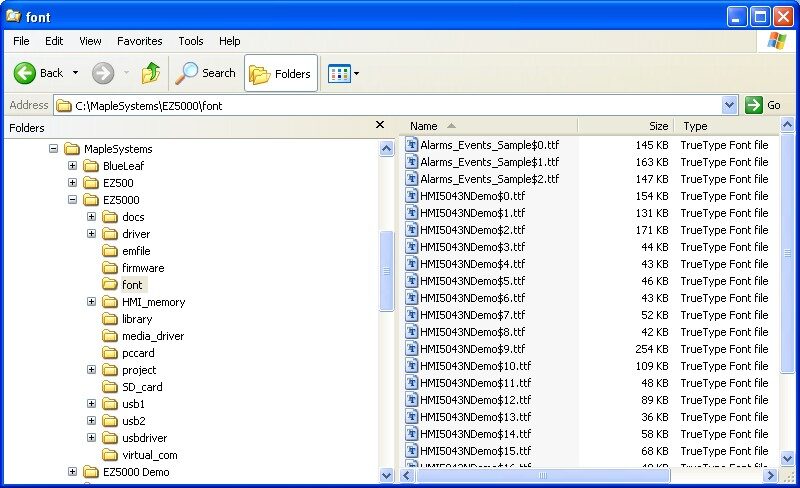800x488 pixels.
Task: Sort files by the Size column header
Action: [x=626, y=126]
